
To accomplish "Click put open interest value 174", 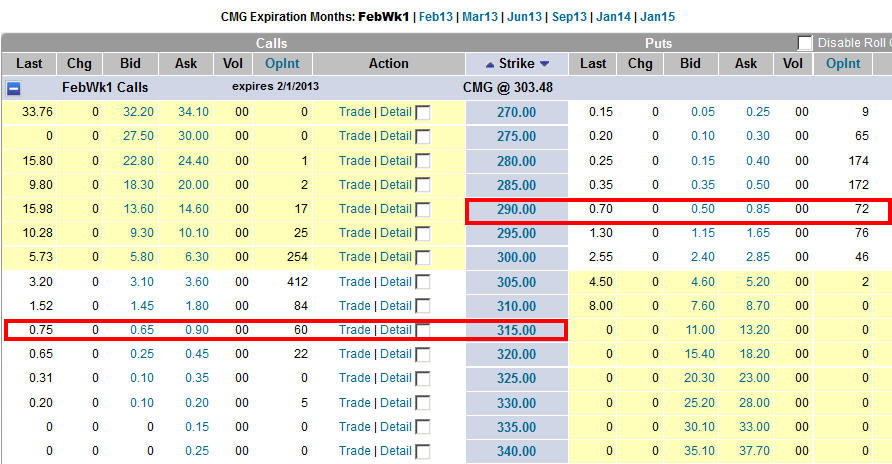I will coord(858,160).
